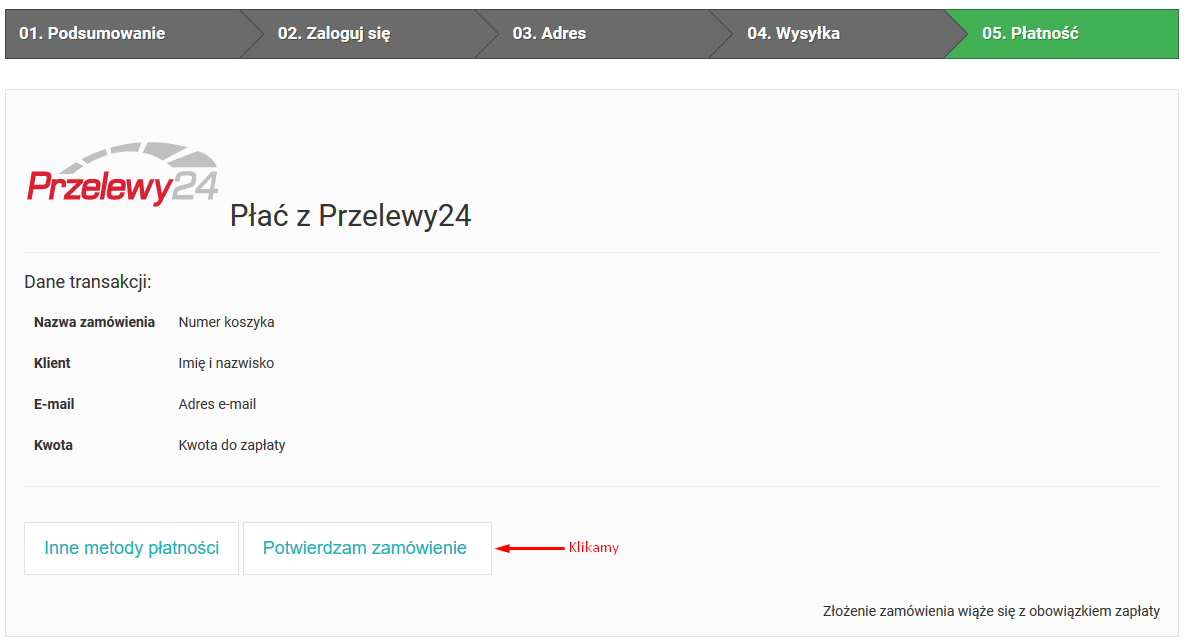
Task: Click the Adres e-mail value
Action: (x=217, y=404)
